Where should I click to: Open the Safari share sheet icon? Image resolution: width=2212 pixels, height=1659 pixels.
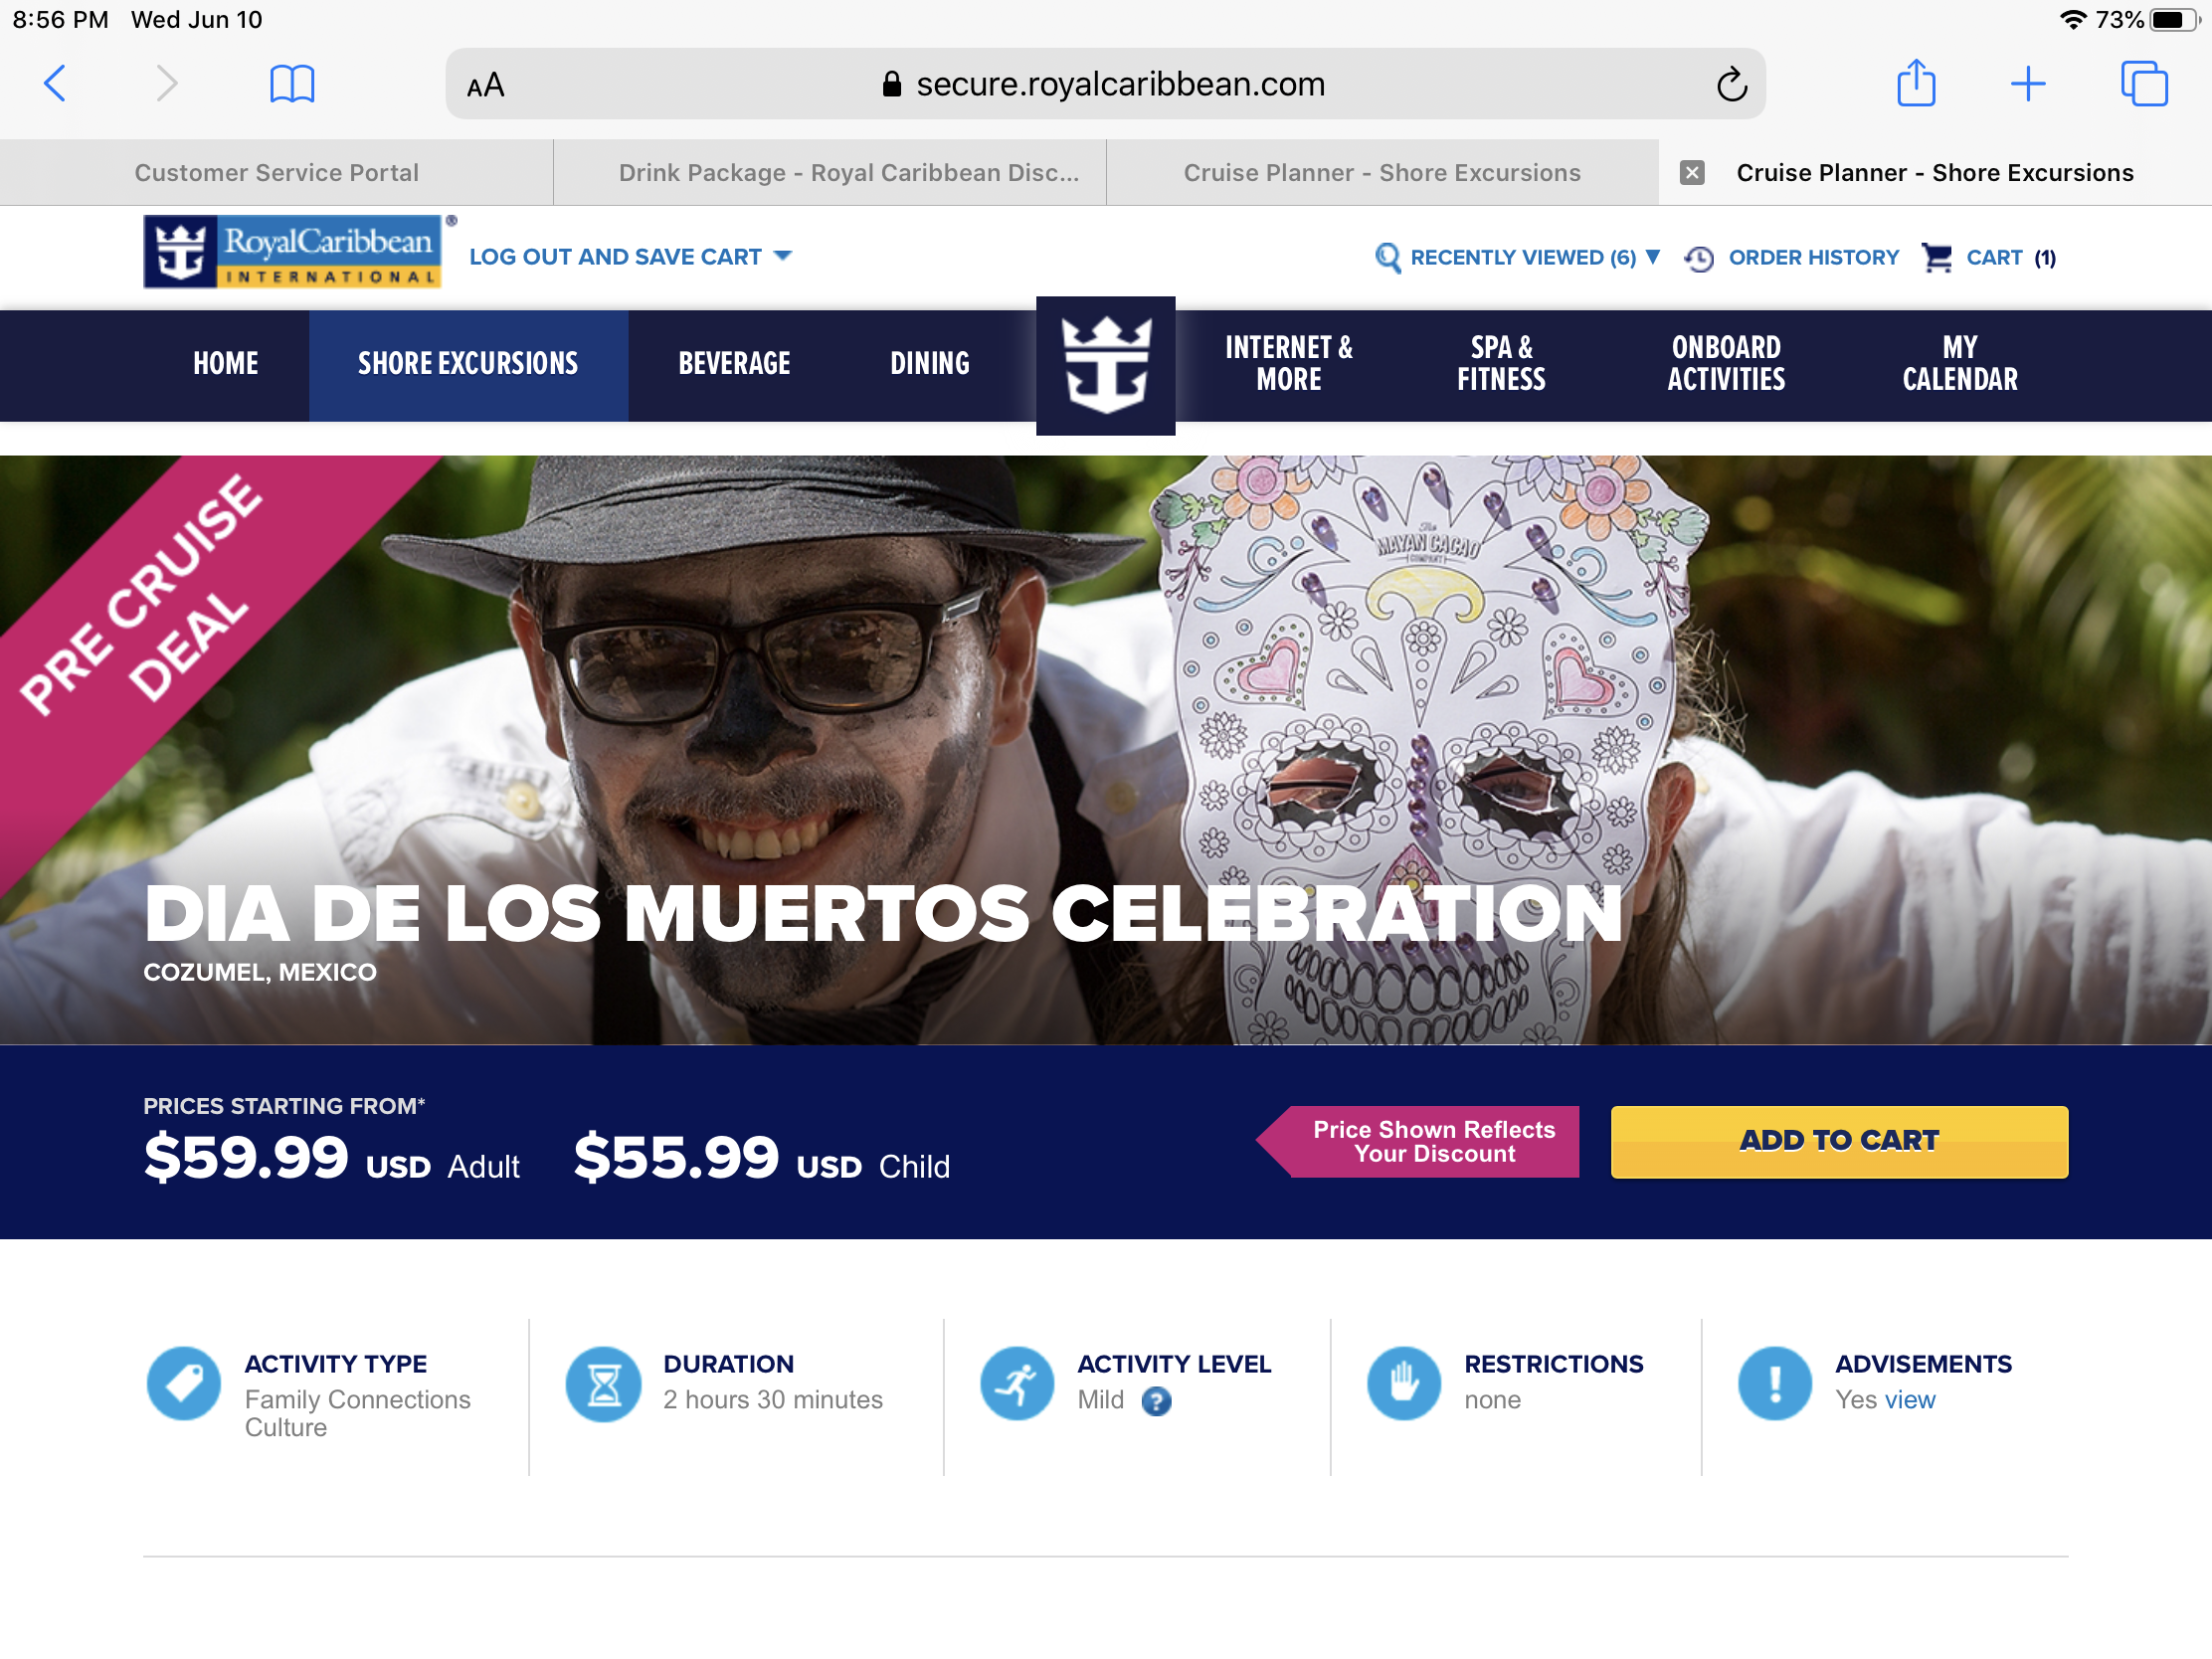1915,83
